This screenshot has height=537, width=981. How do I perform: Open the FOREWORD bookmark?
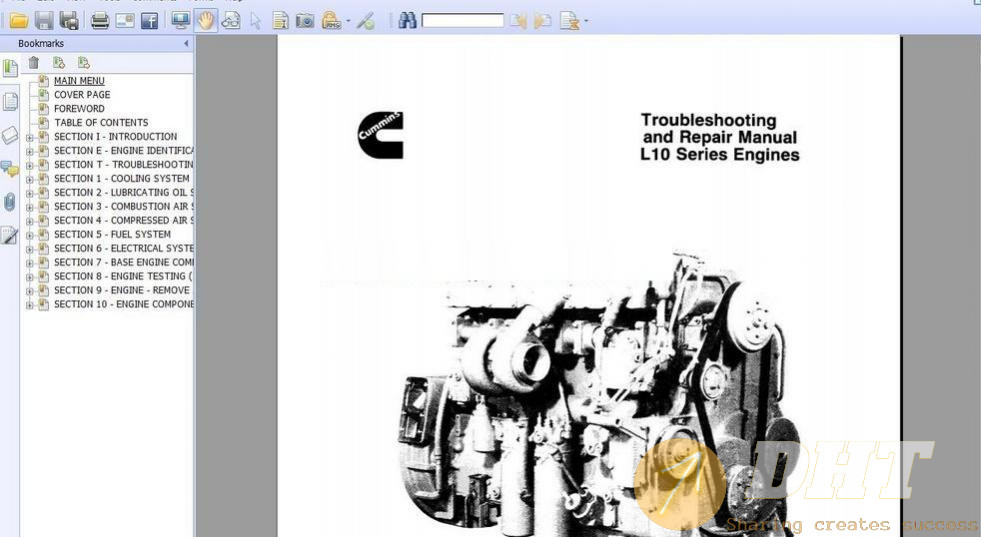(x=79, y=108)
